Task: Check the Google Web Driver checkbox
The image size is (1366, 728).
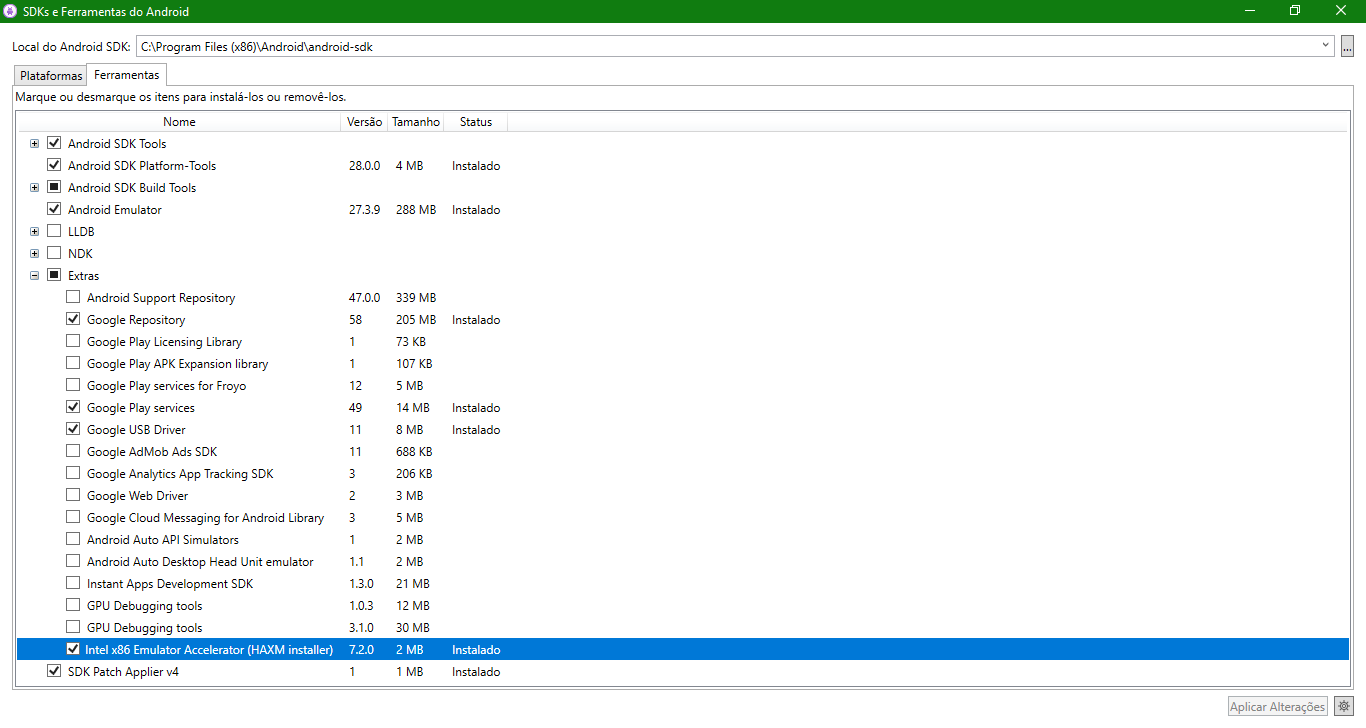Action: coord(73,495)
